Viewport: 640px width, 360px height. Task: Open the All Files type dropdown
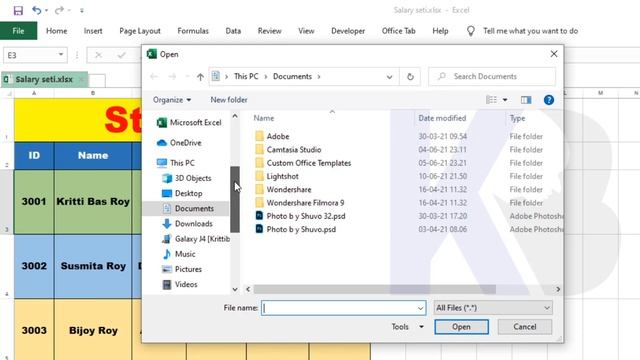tap(493, 308)
